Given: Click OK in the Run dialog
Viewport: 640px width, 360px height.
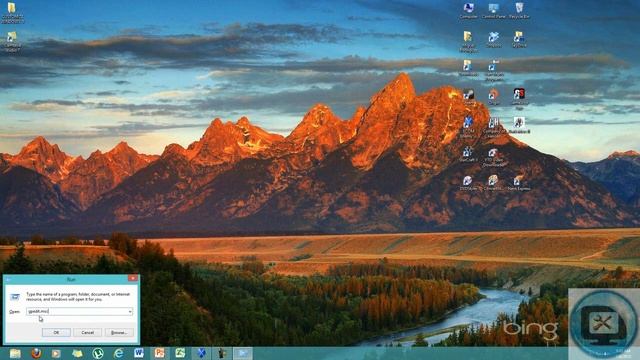Looking at the screenshot, I should 56,333.
